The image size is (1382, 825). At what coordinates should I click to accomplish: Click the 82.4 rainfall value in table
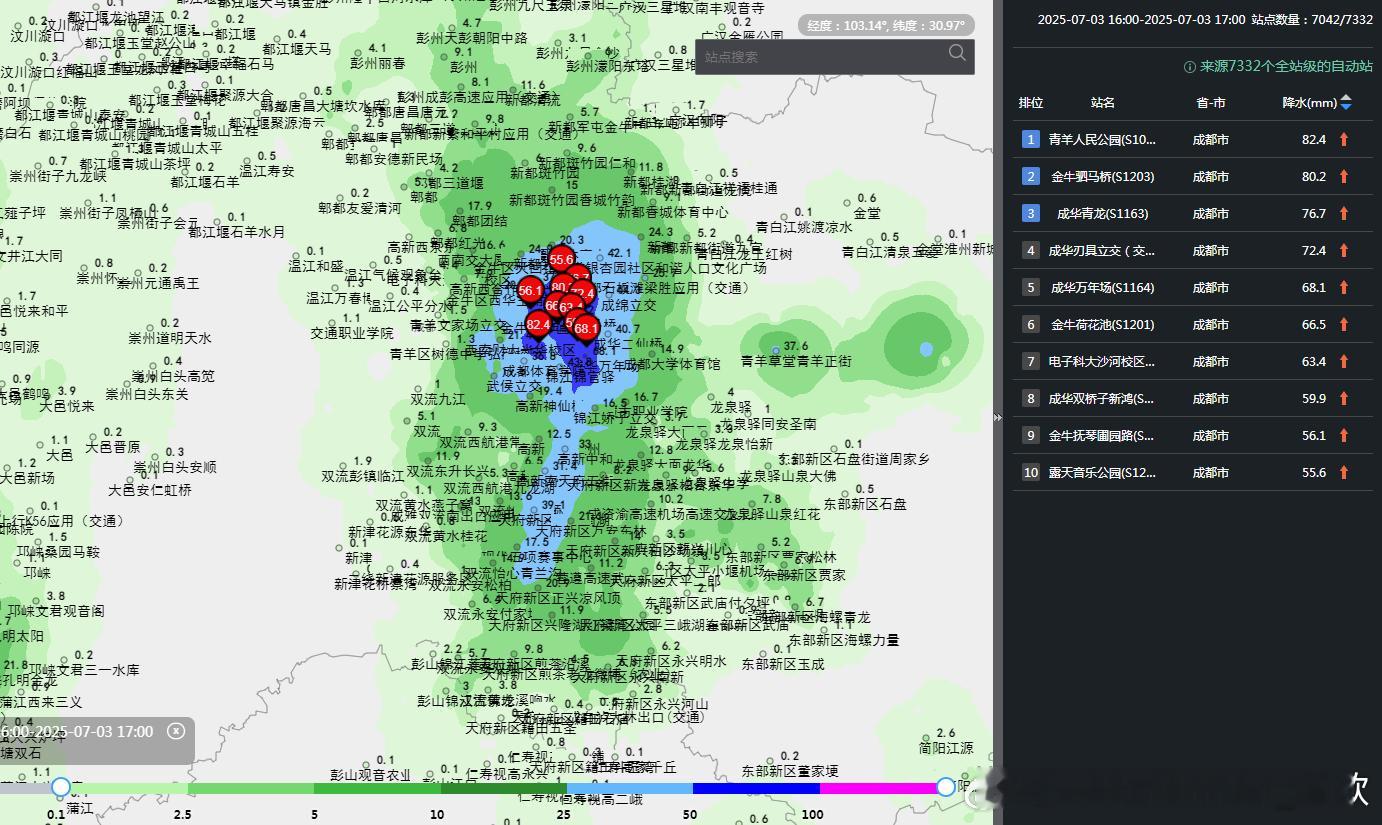[1314, 140]
